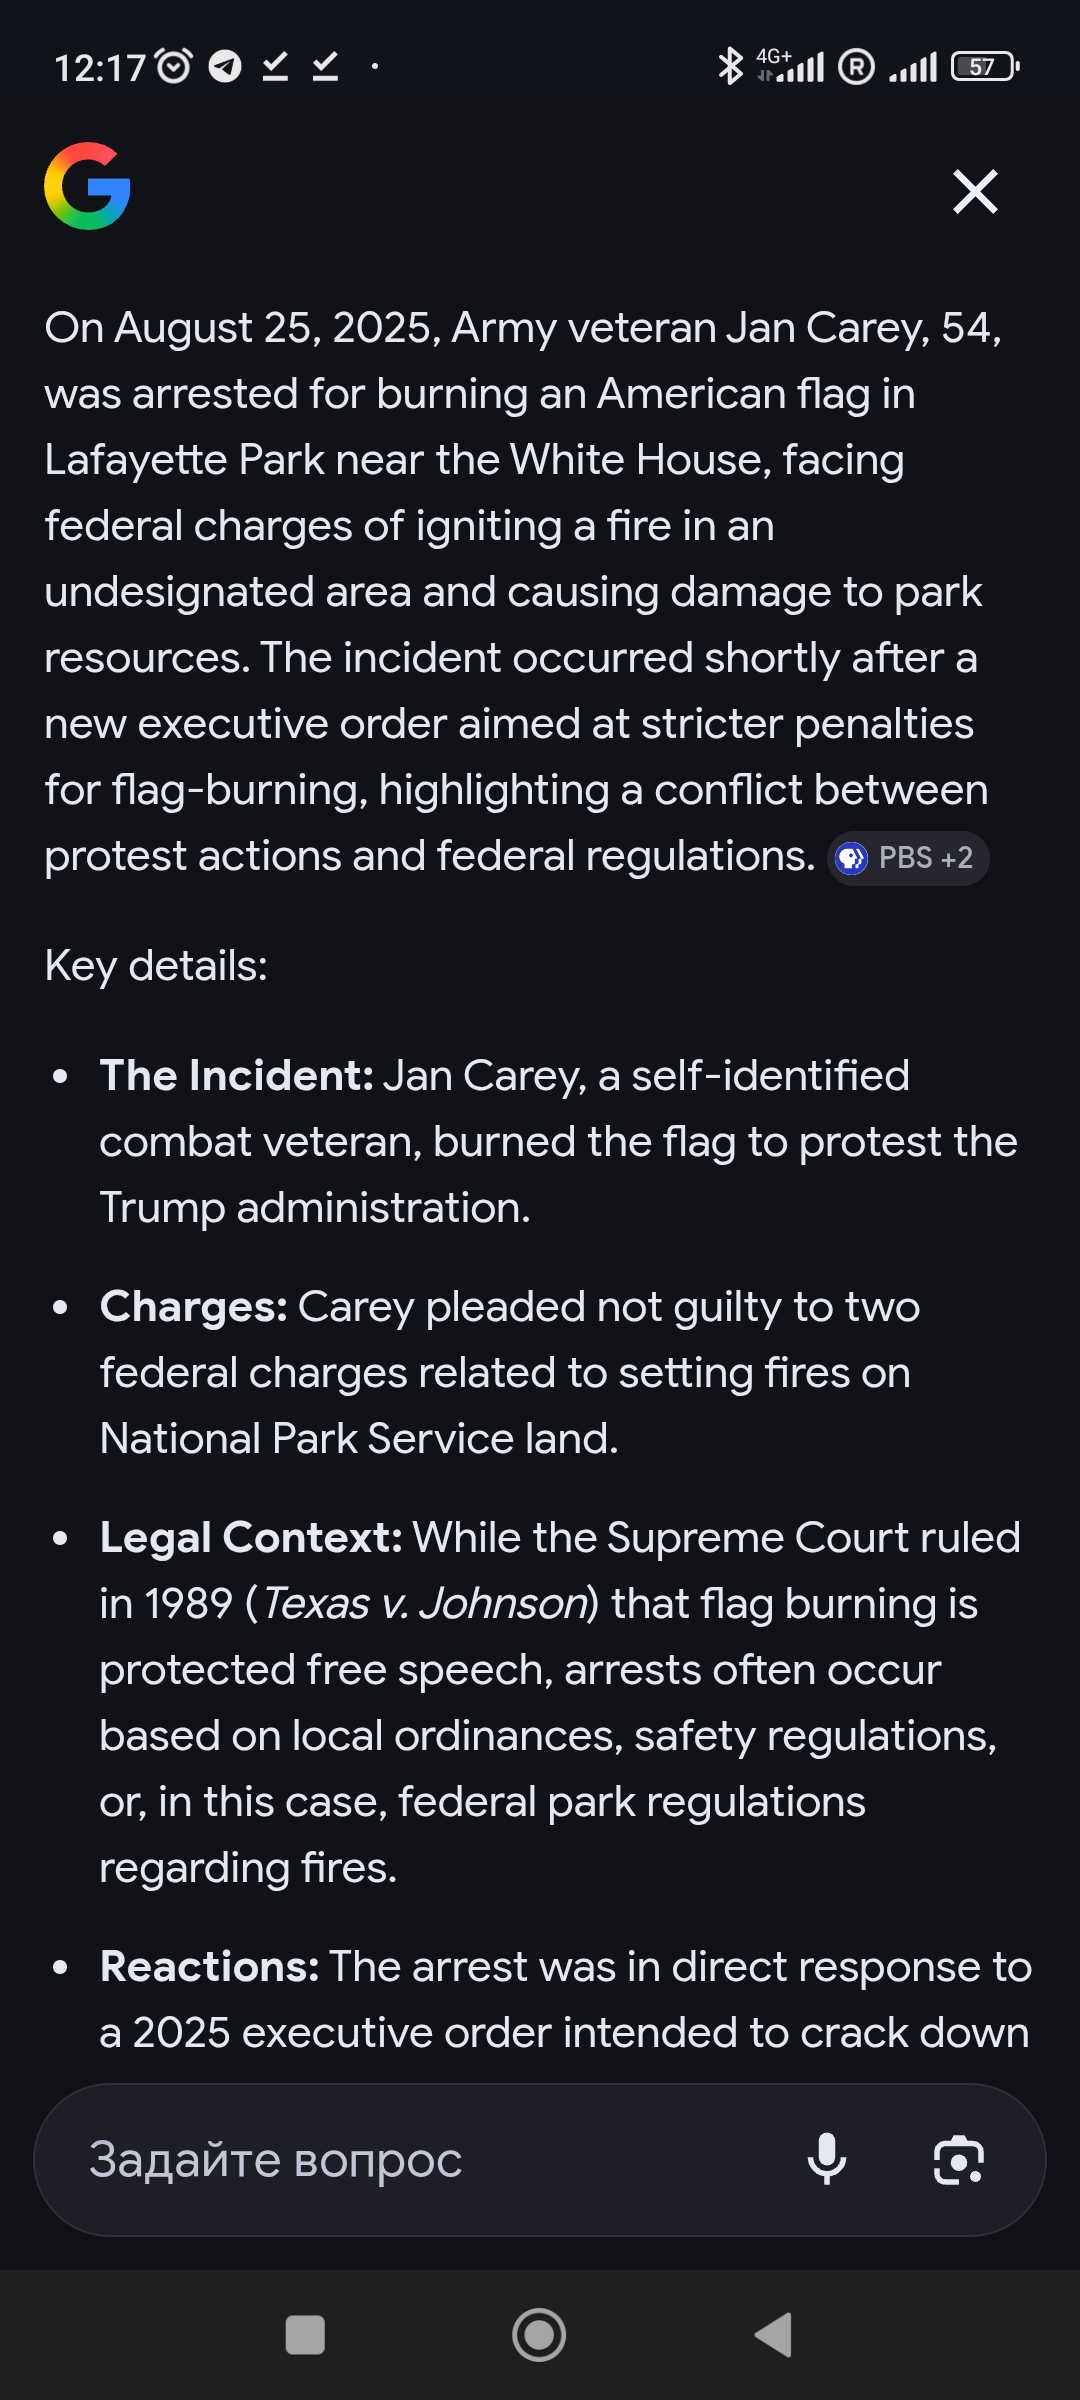Tap the "Legal Context:" bold heading
1080x2400 pixels.
[251, 1538]
